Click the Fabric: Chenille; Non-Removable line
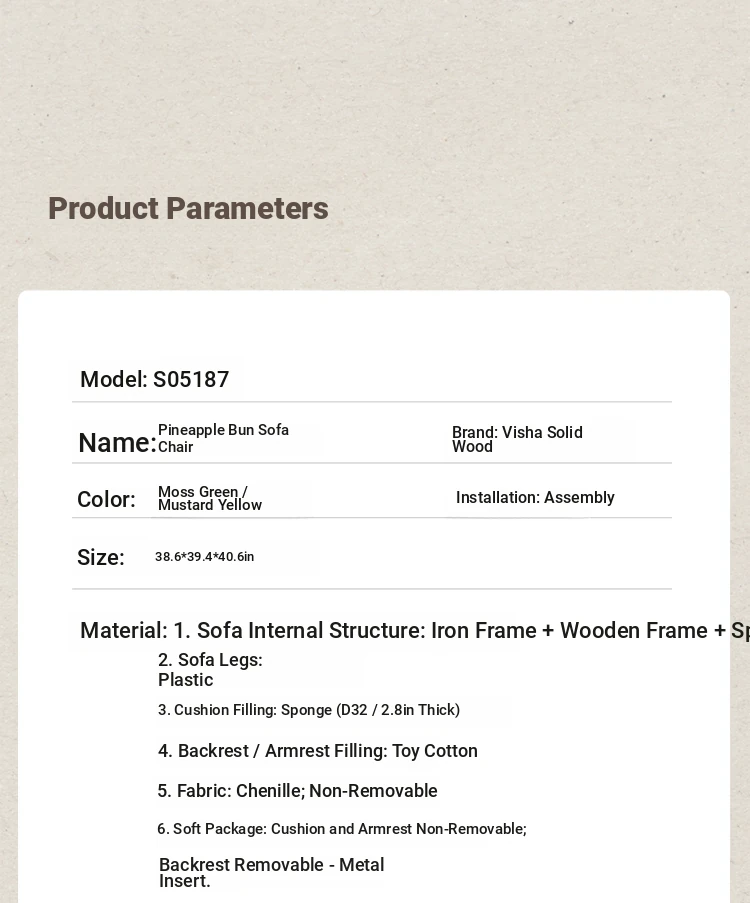This screenshot has width=750, height=903. coord(297,791)
